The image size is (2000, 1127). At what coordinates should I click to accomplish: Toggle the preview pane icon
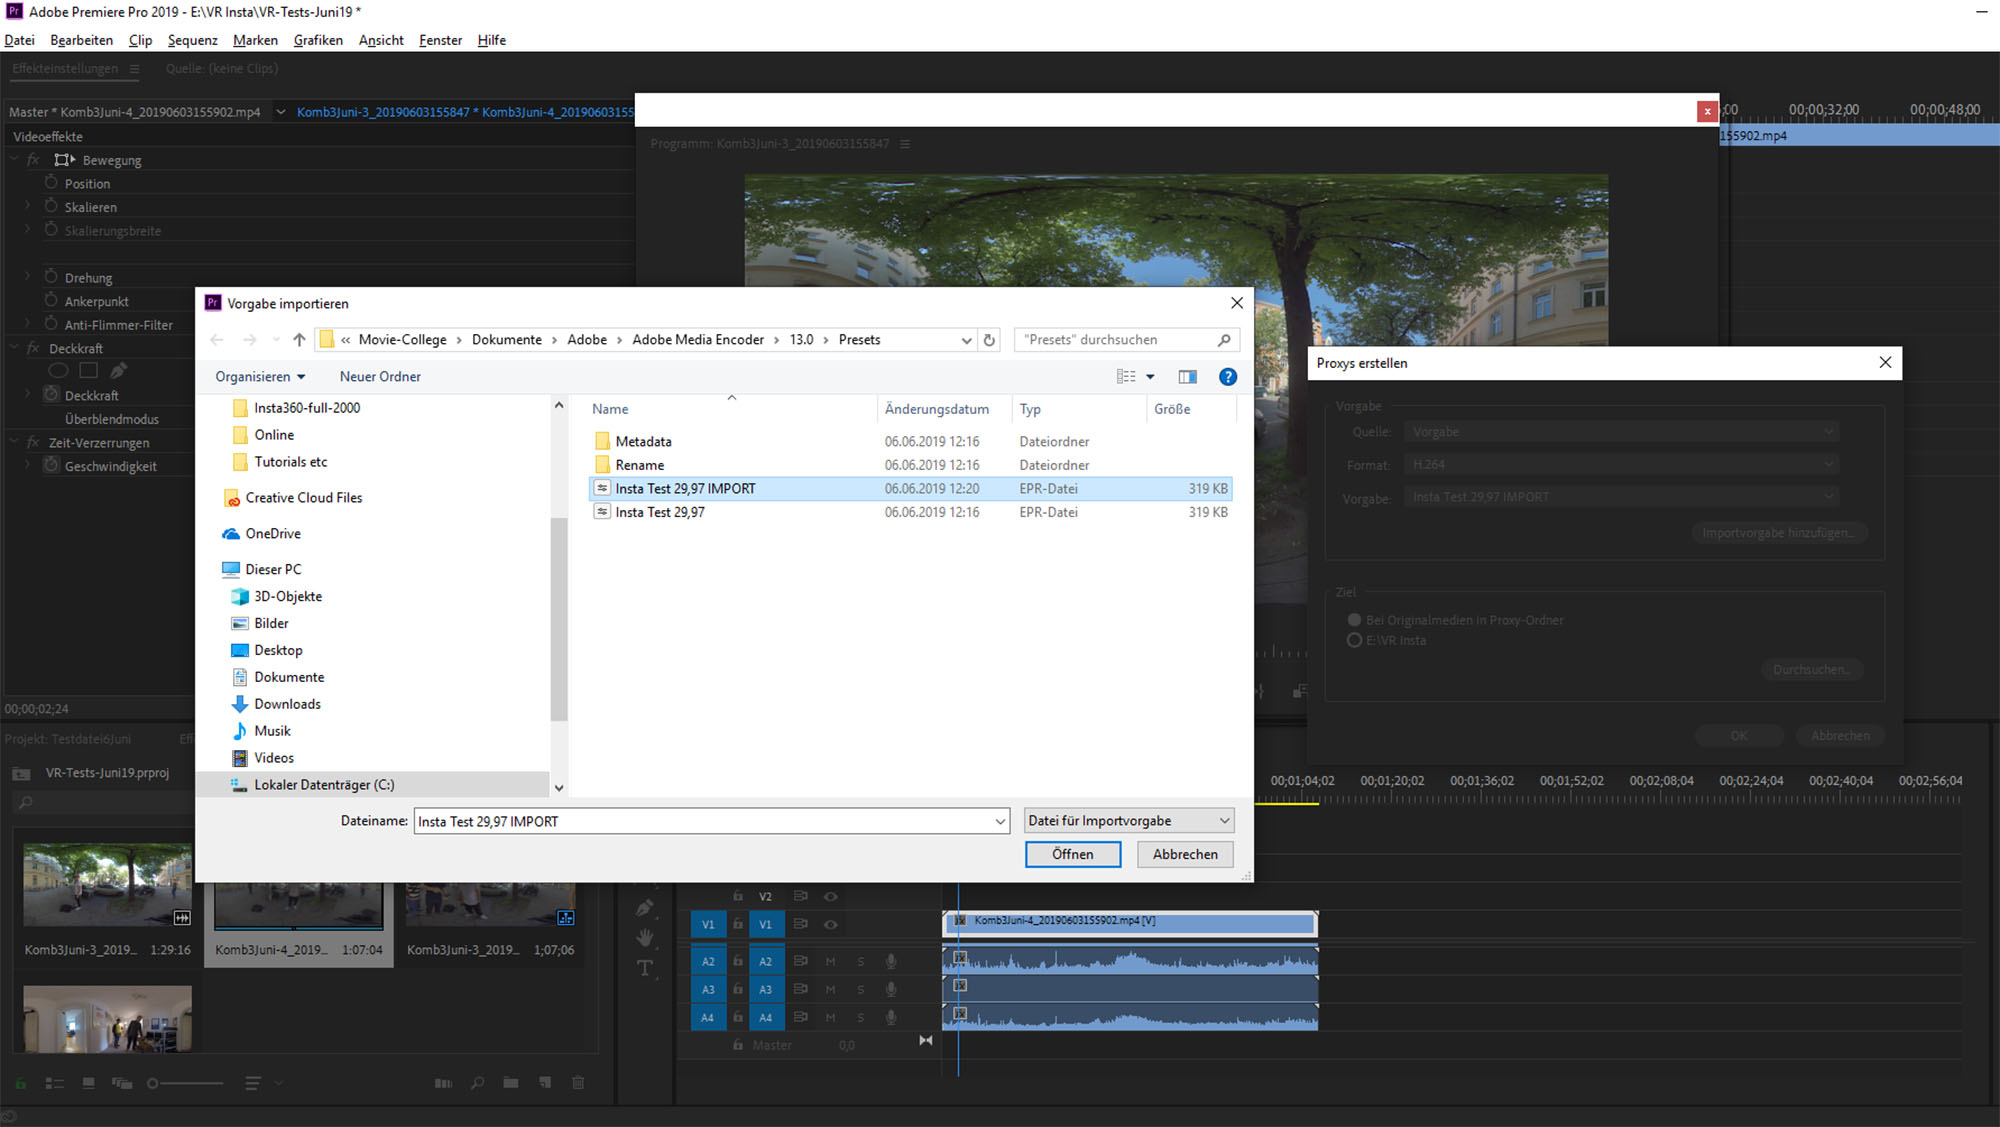1187,377
